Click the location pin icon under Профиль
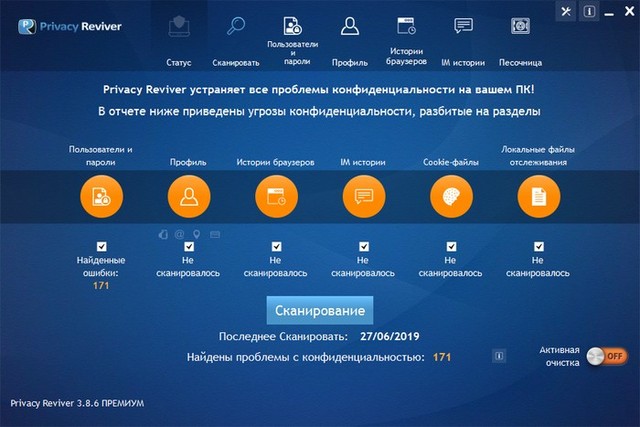 [x=197, y=234]
